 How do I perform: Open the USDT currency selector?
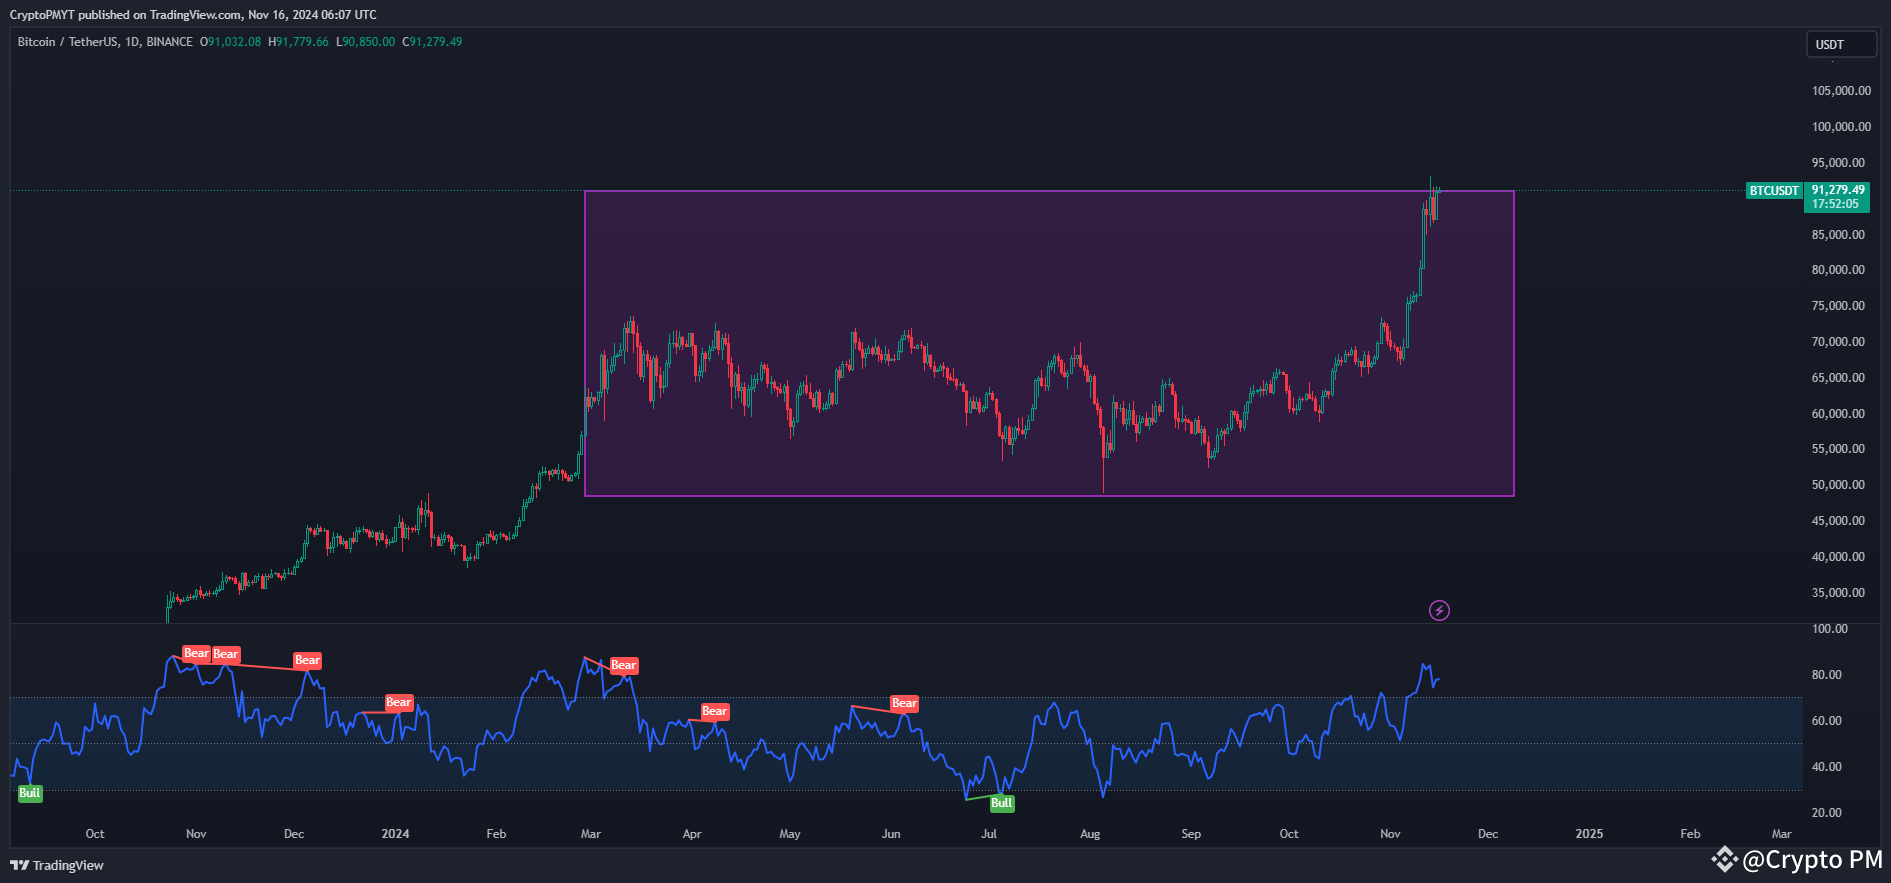(x=1841, y=44)
